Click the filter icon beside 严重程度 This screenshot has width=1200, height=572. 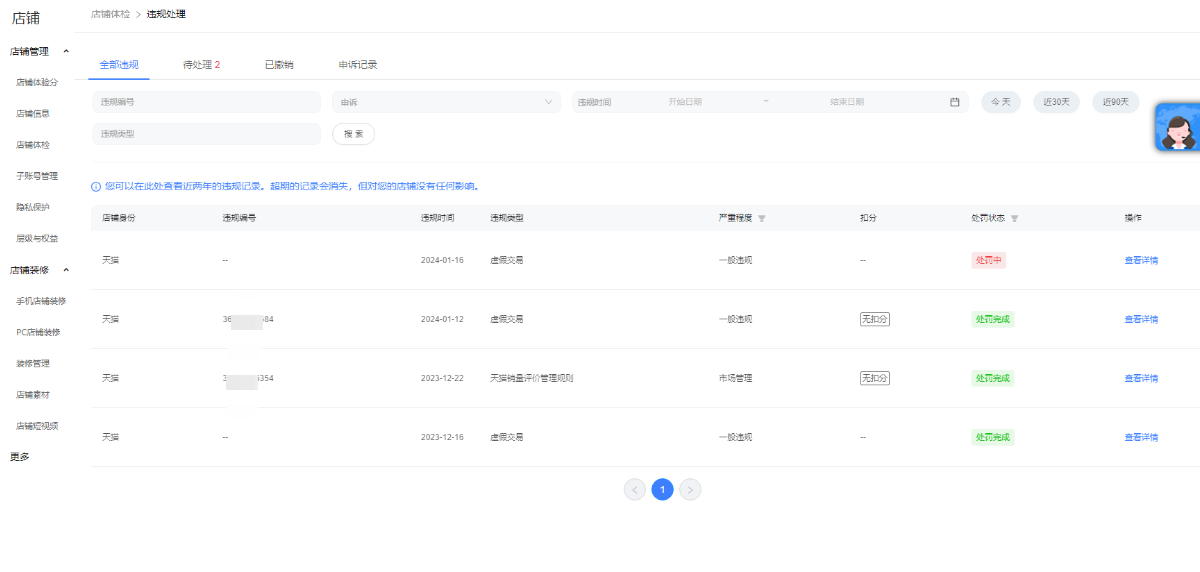761,218
